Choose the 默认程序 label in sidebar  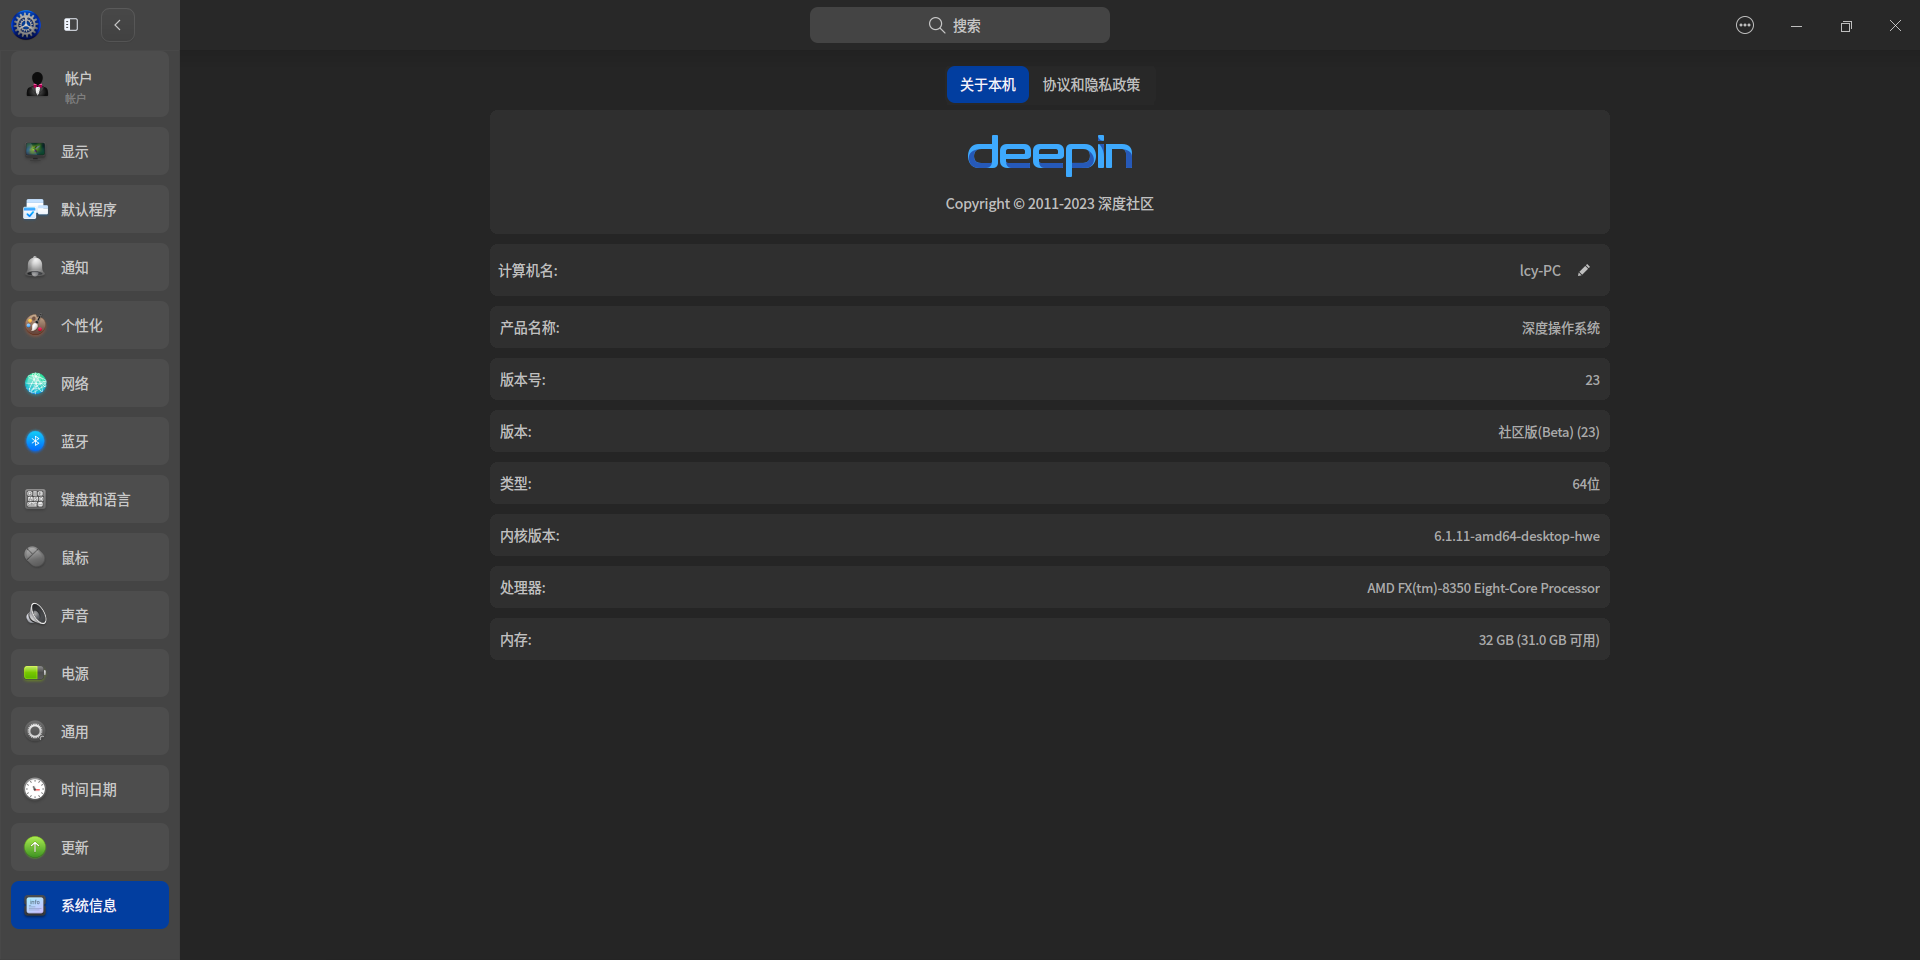tap(89, 209)
